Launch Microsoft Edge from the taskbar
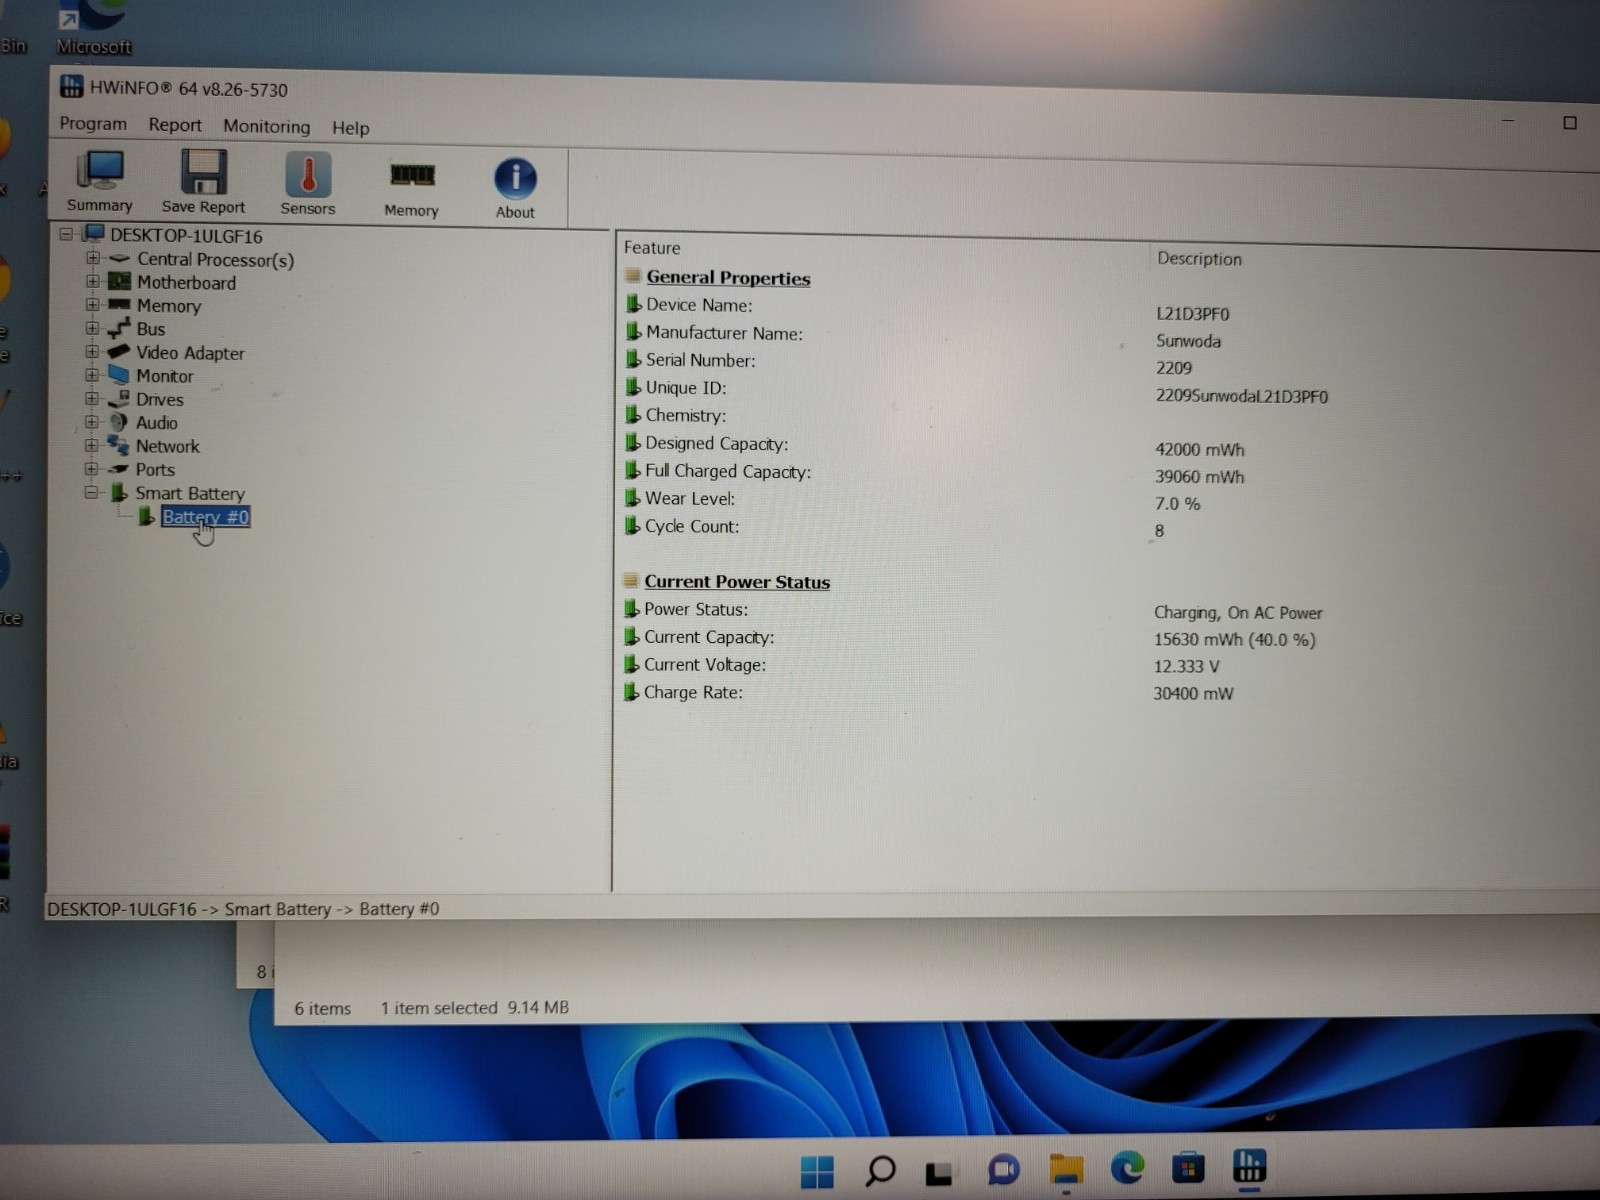 pyautogui.click(x=1127, y=1167)
